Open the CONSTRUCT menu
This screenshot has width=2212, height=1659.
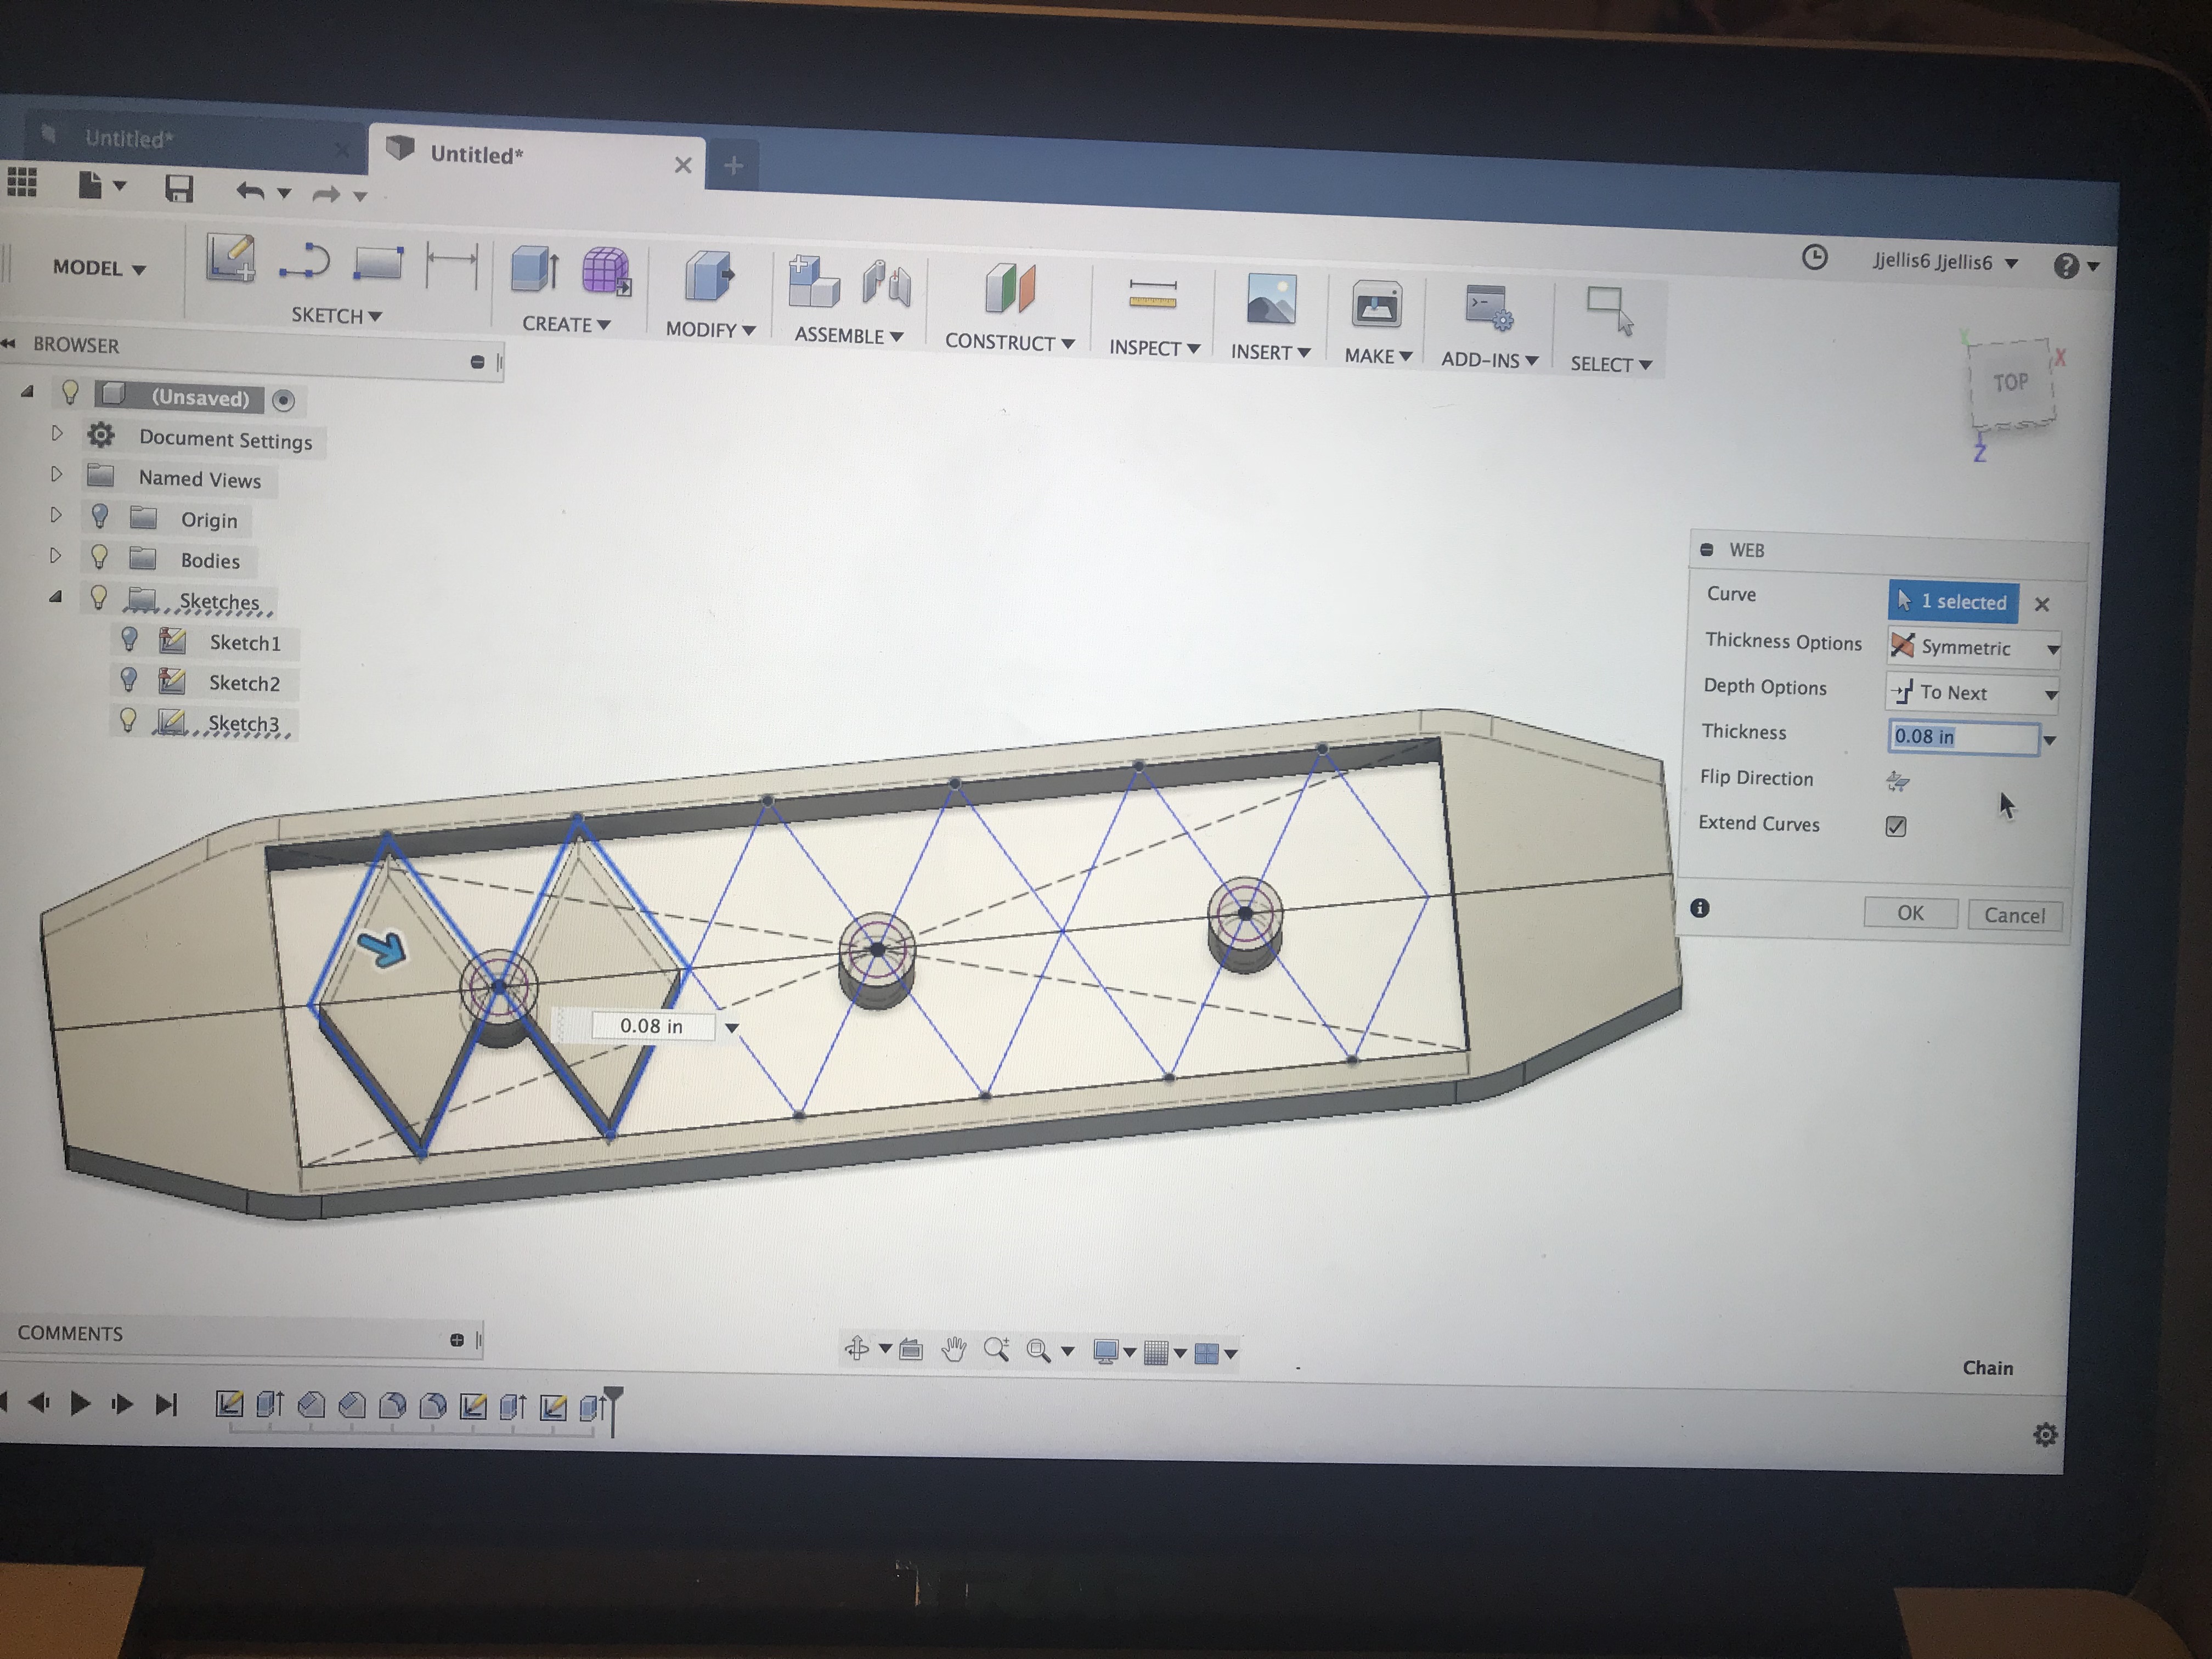(1009, 342)
